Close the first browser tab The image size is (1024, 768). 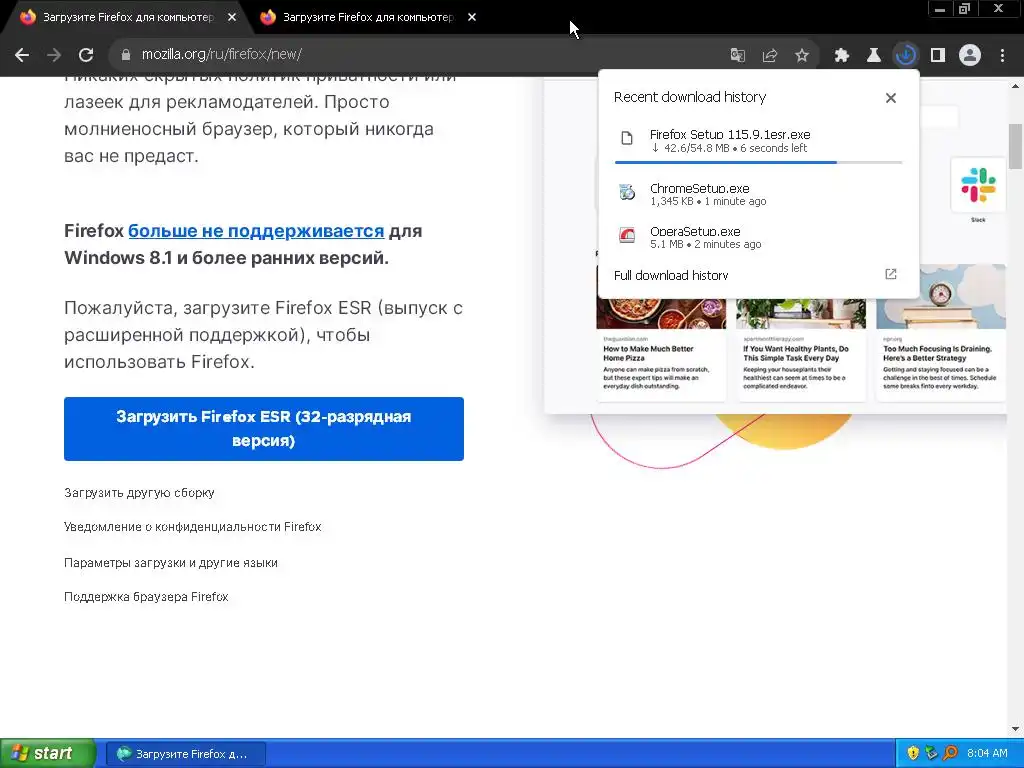232,18
